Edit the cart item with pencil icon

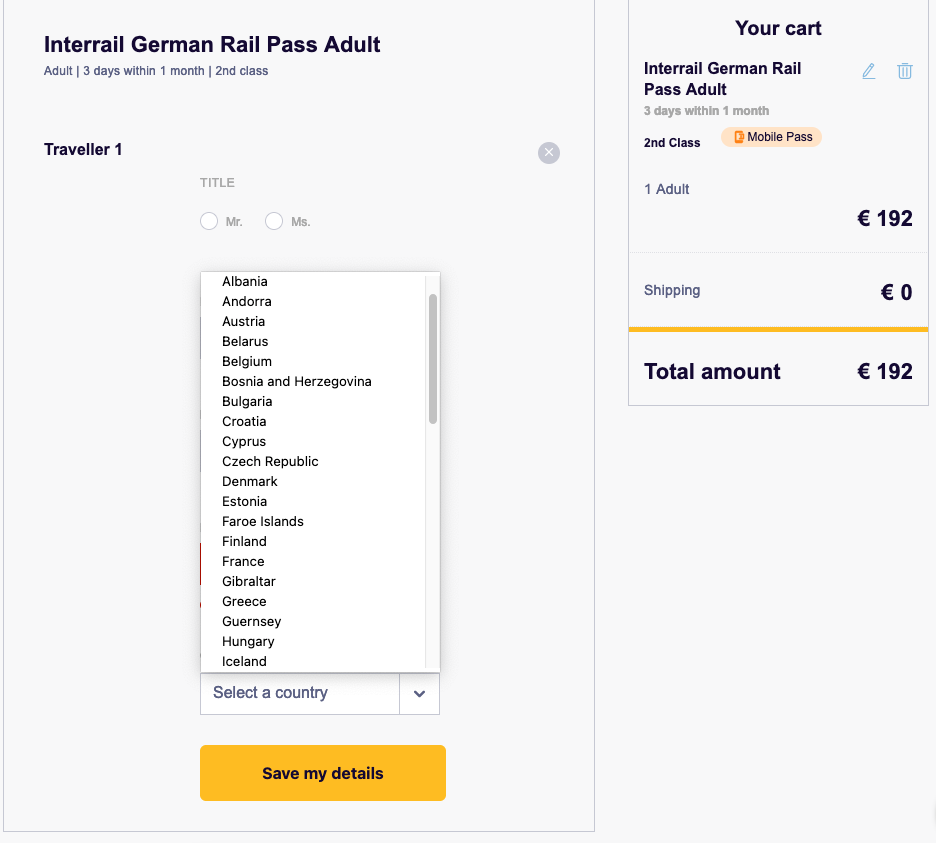[x=869, y=71]
